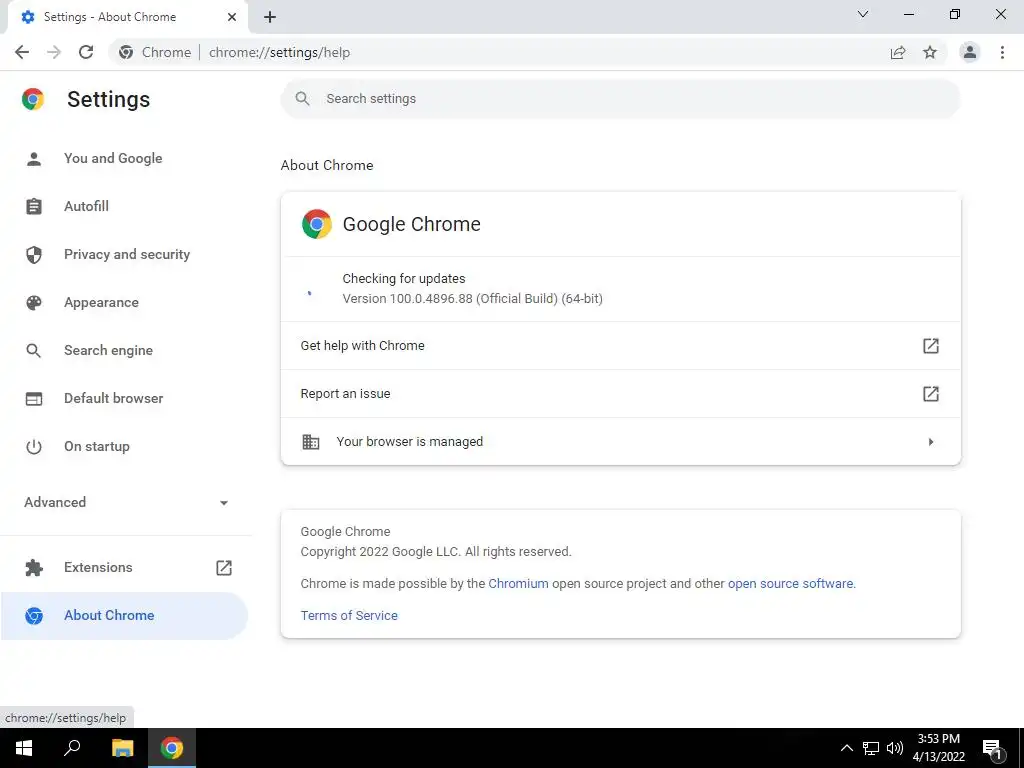This screenshot has height=768, width=1024.
Task: Open File Explorer from the taskbar
Action: [122, 748]
